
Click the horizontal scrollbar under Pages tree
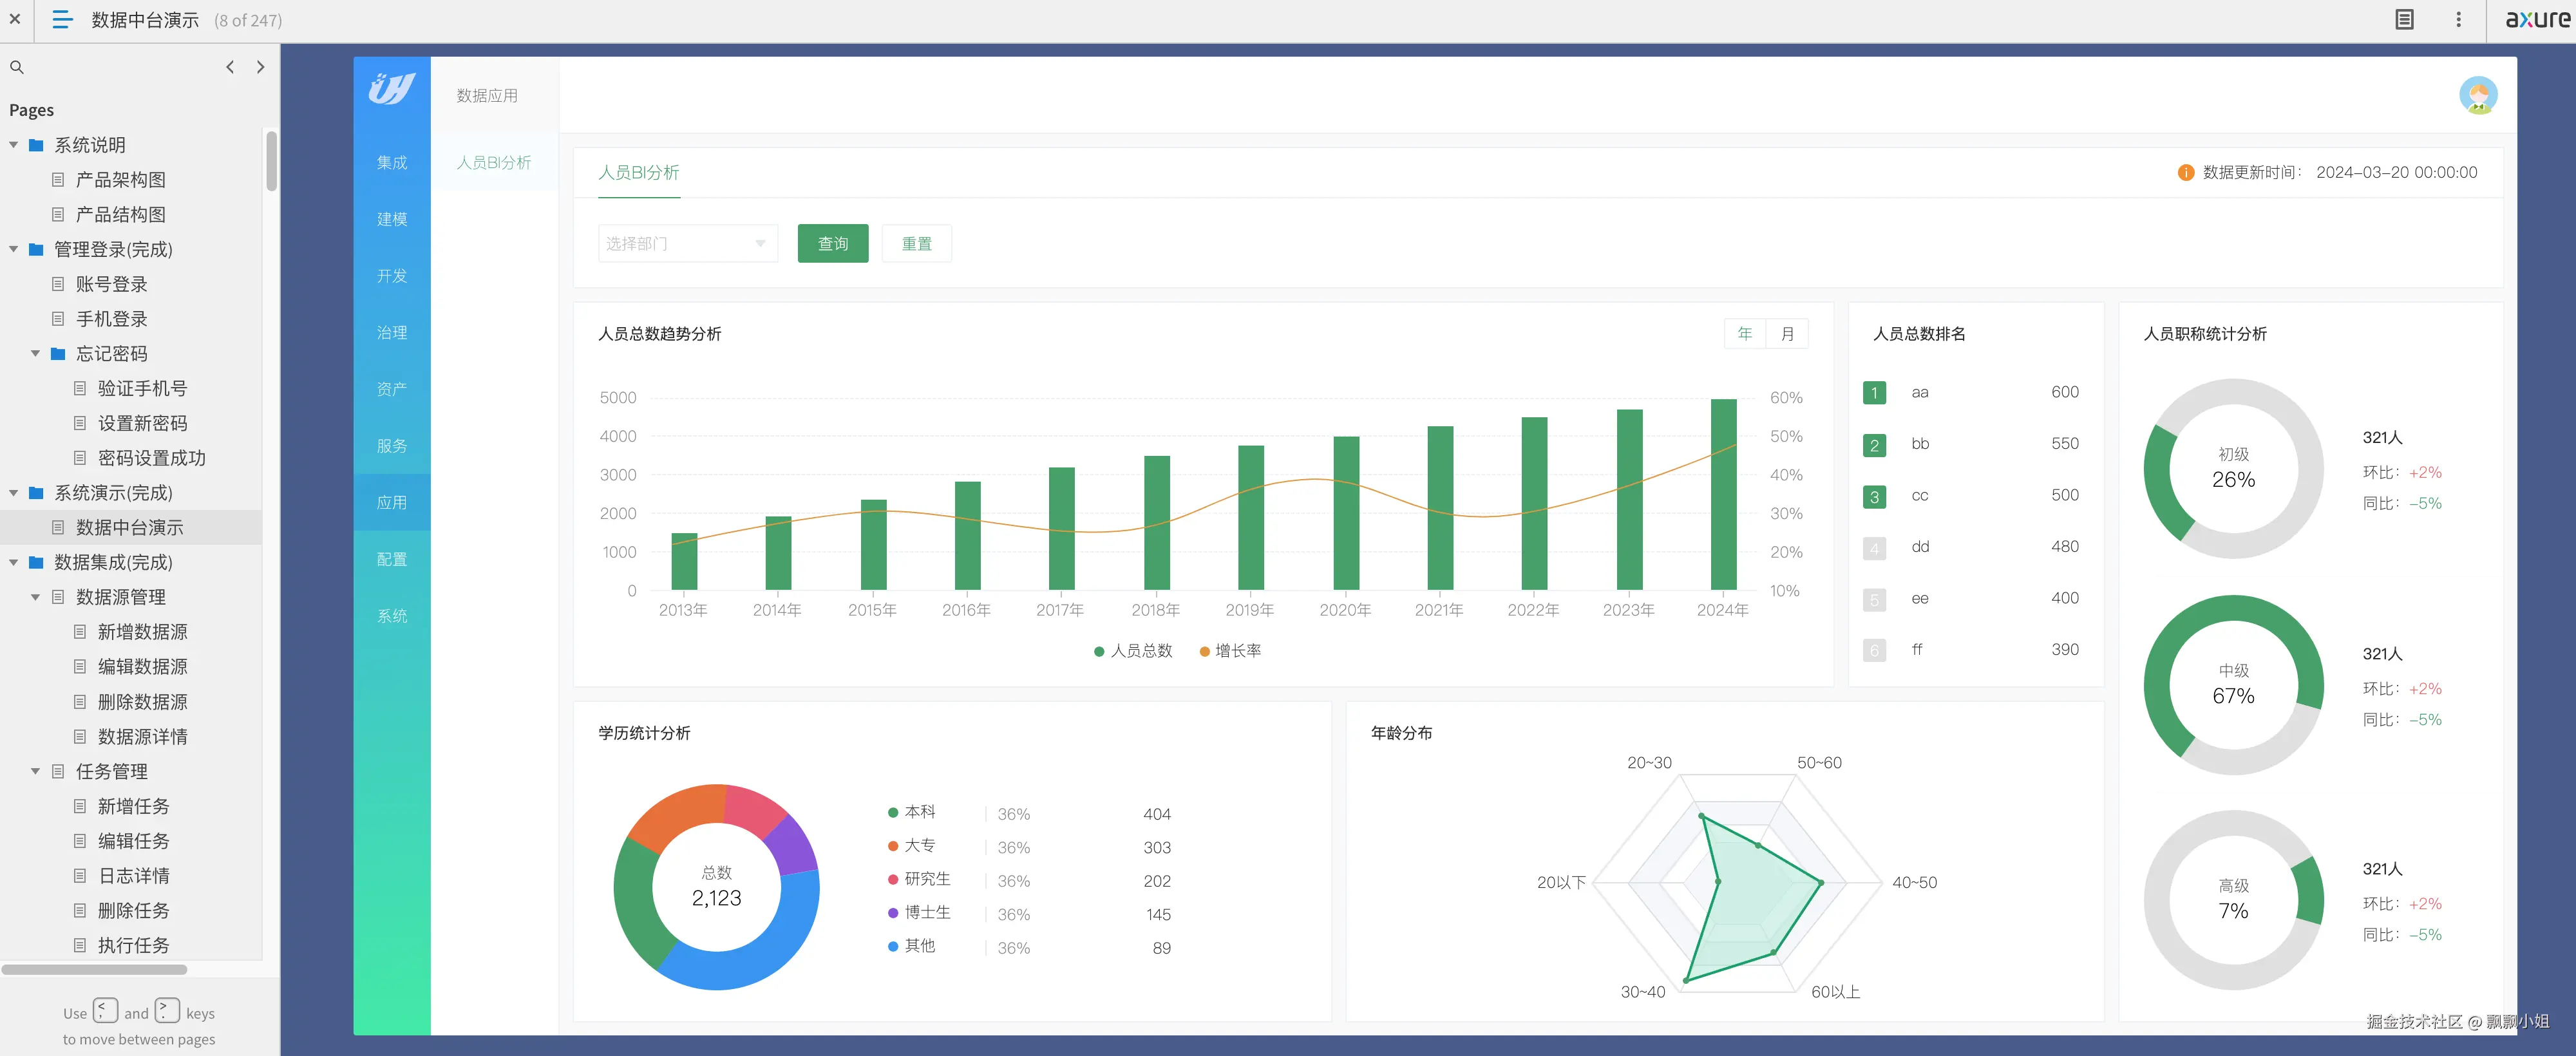[x=95, y=969]
